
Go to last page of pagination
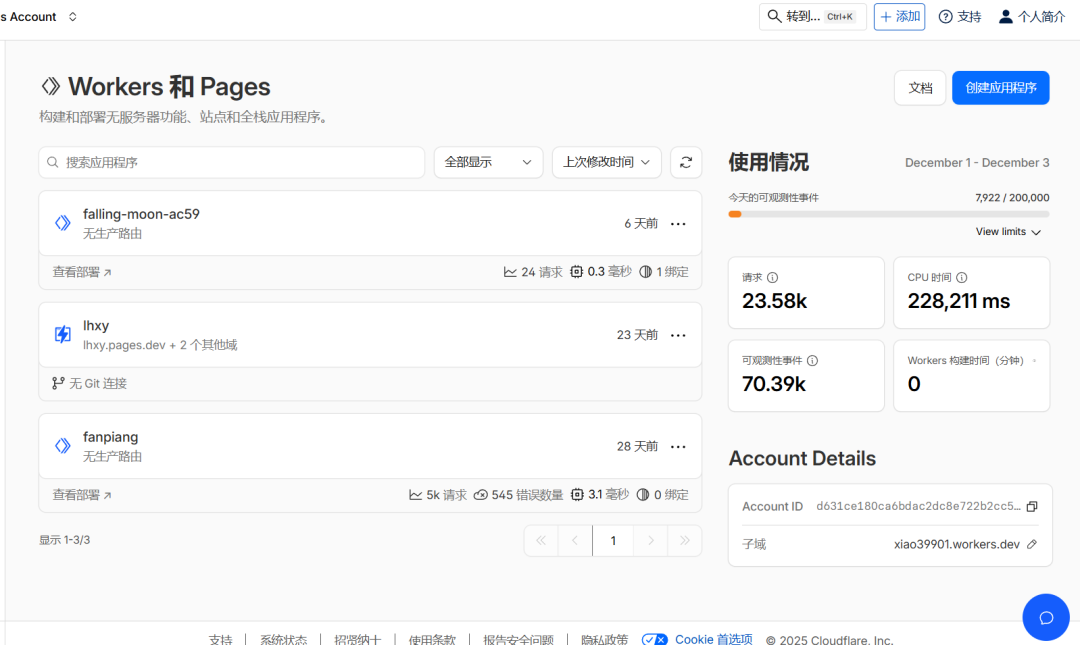click(x=685, y=541)
